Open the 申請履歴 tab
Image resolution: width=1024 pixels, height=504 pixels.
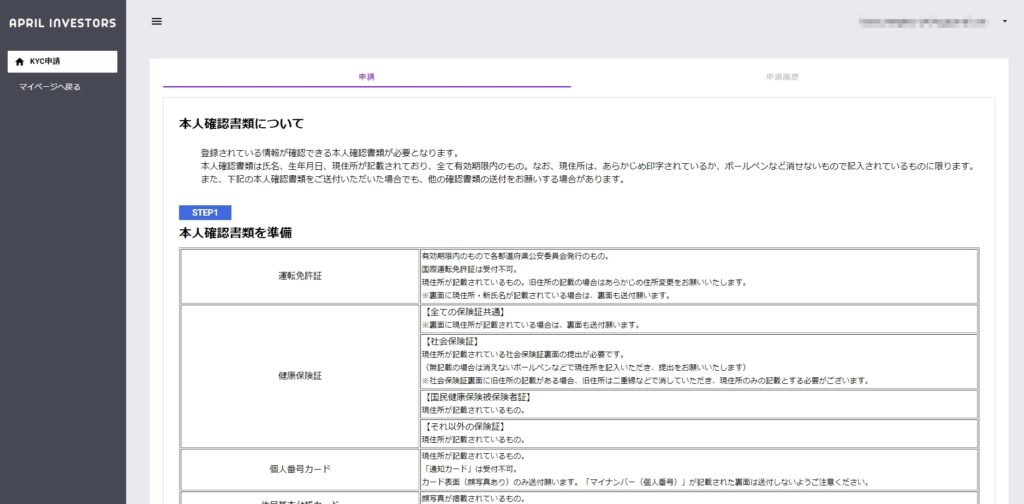(x=782, y=76)
